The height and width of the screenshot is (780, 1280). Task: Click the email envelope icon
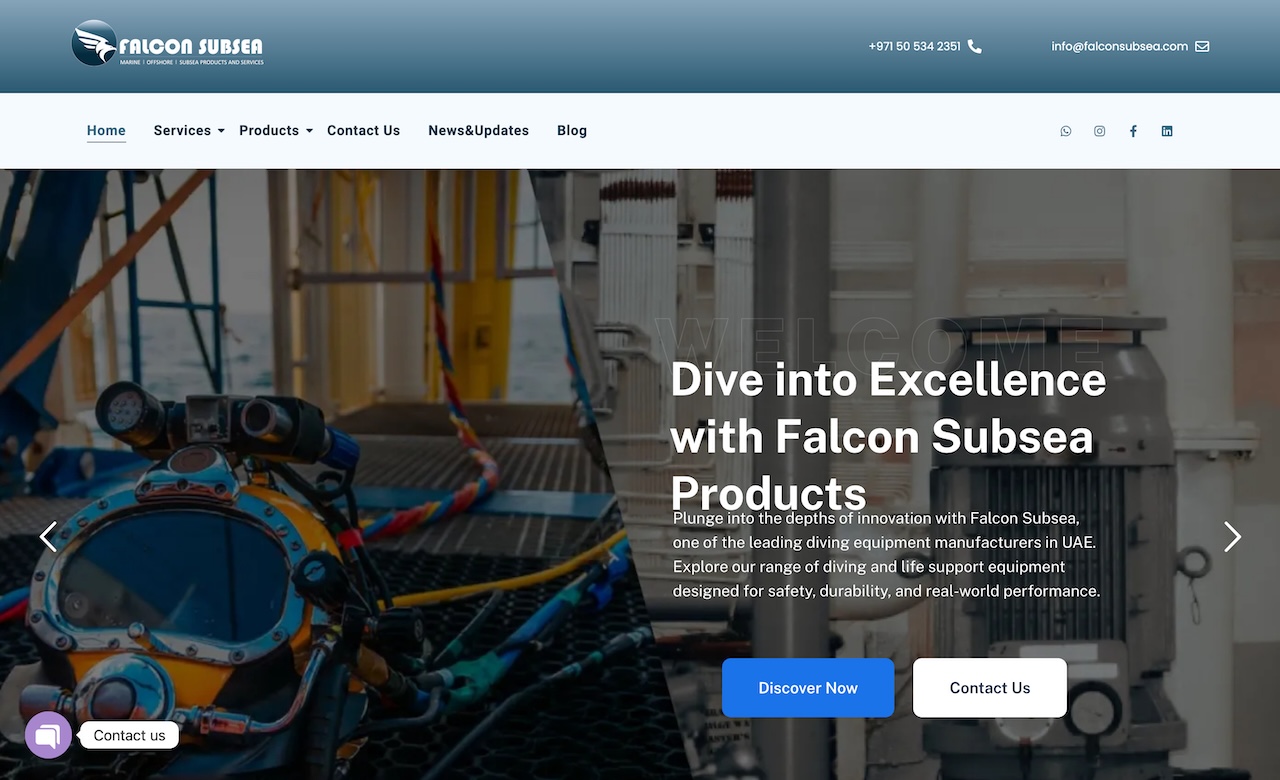[x=1202, y=46]
